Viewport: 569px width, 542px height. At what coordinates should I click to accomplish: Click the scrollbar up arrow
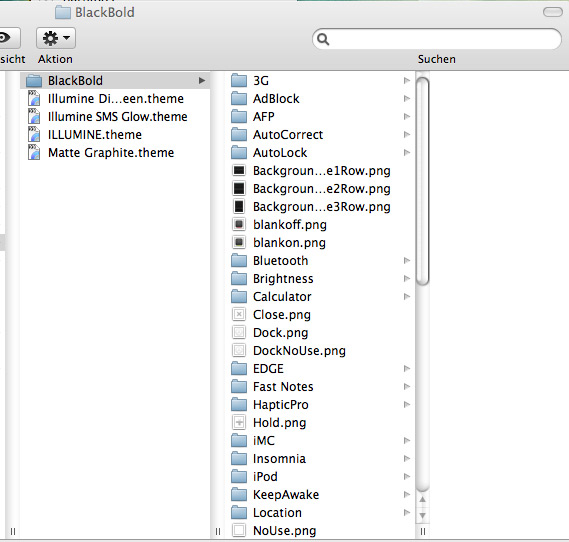[x=422, y=500]
